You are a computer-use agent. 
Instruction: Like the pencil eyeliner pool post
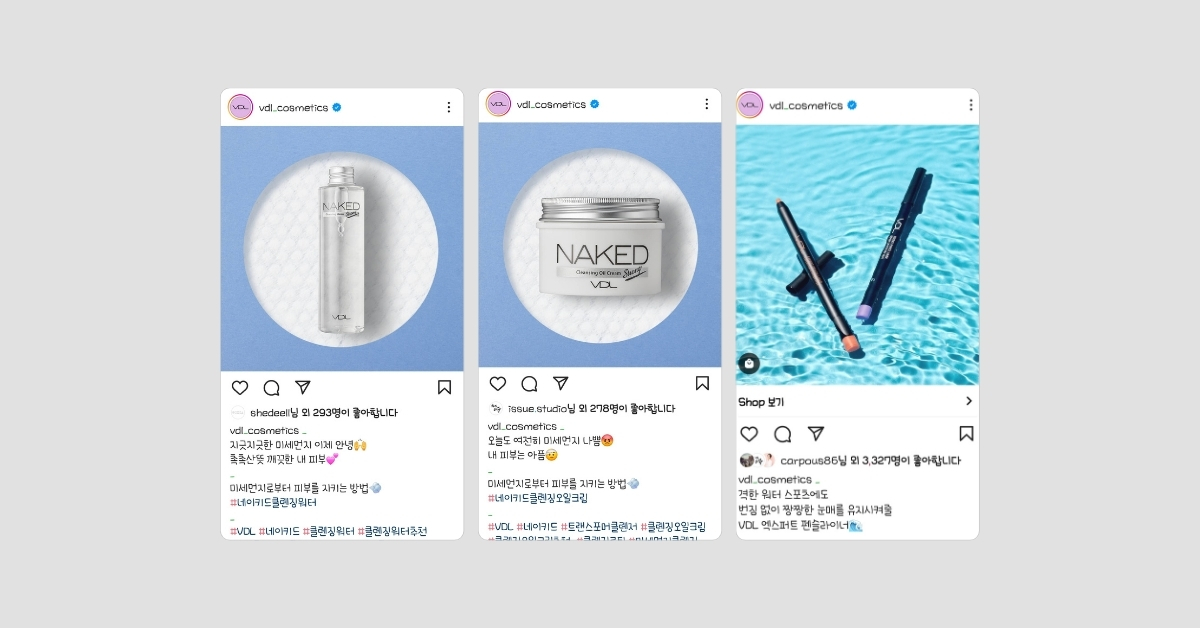(749, 434)
